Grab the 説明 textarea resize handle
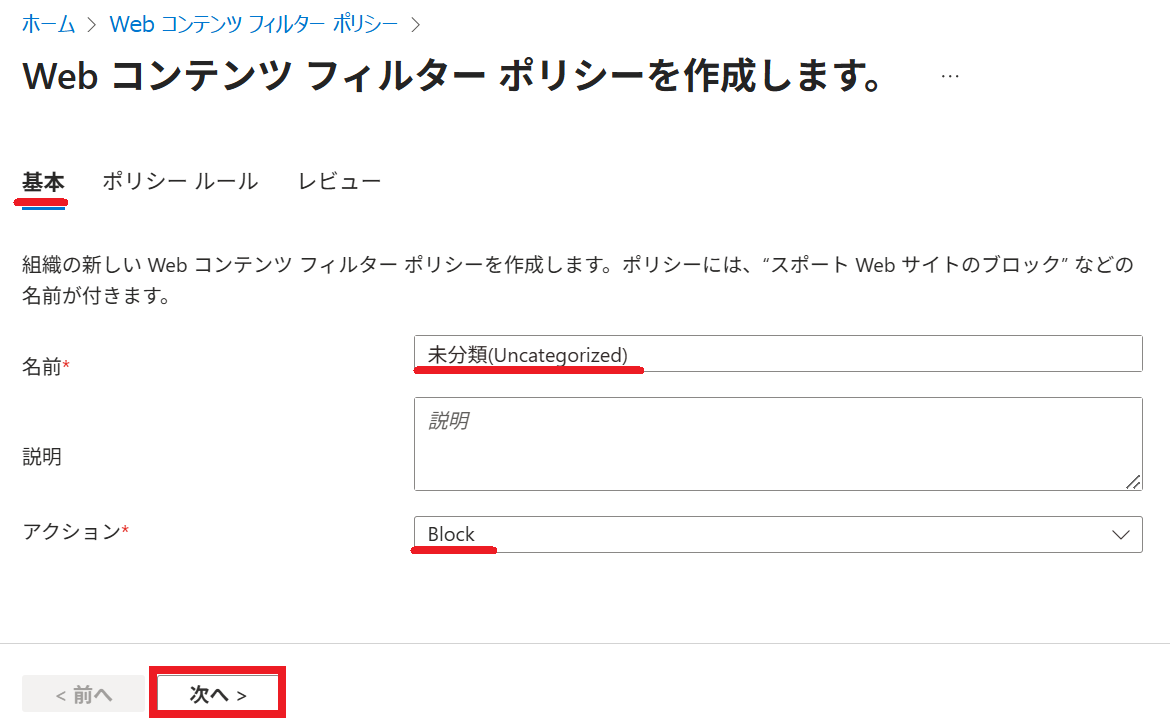 [x=1132, y=481]
